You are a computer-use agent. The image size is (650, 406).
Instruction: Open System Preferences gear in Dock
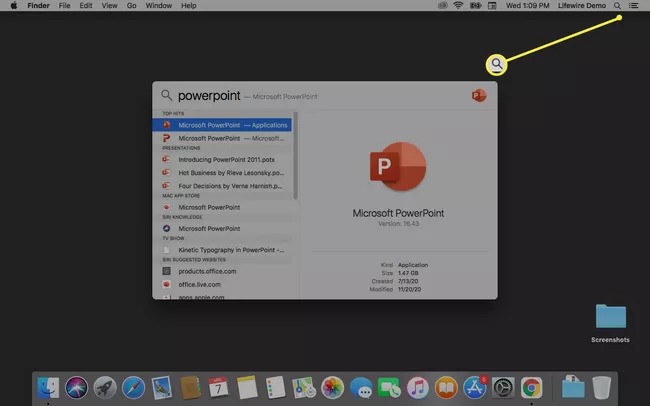(503, 388)
